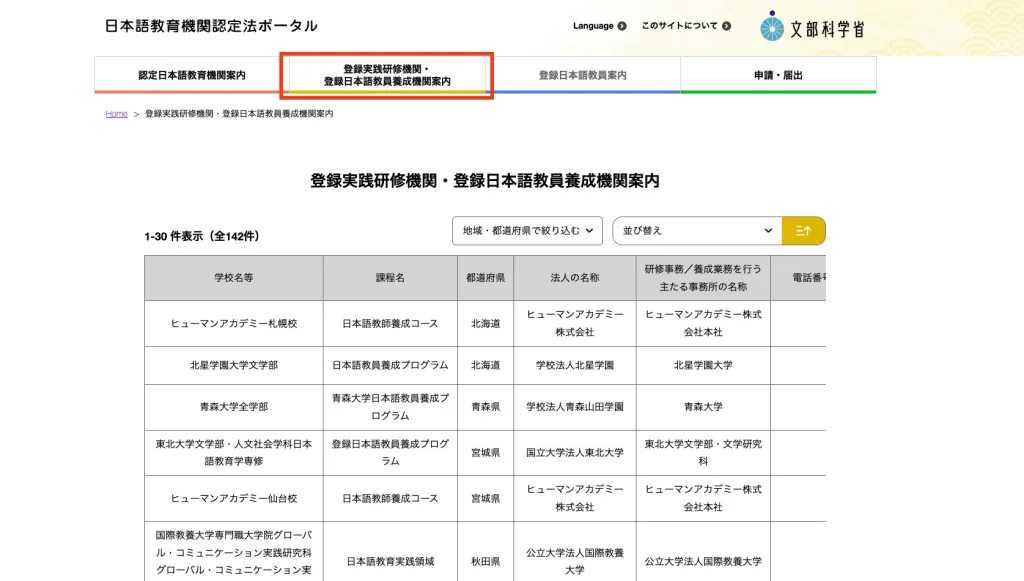Viewport: 1024px width, 581px height.
Task: Click the 日本語教育機関認定法ポータル site title
Action: click(210, 27)
